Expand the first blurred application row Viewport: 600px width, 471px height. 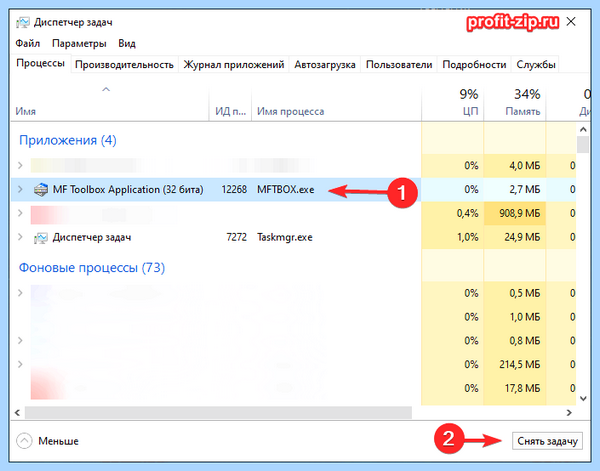click(20, 166)
